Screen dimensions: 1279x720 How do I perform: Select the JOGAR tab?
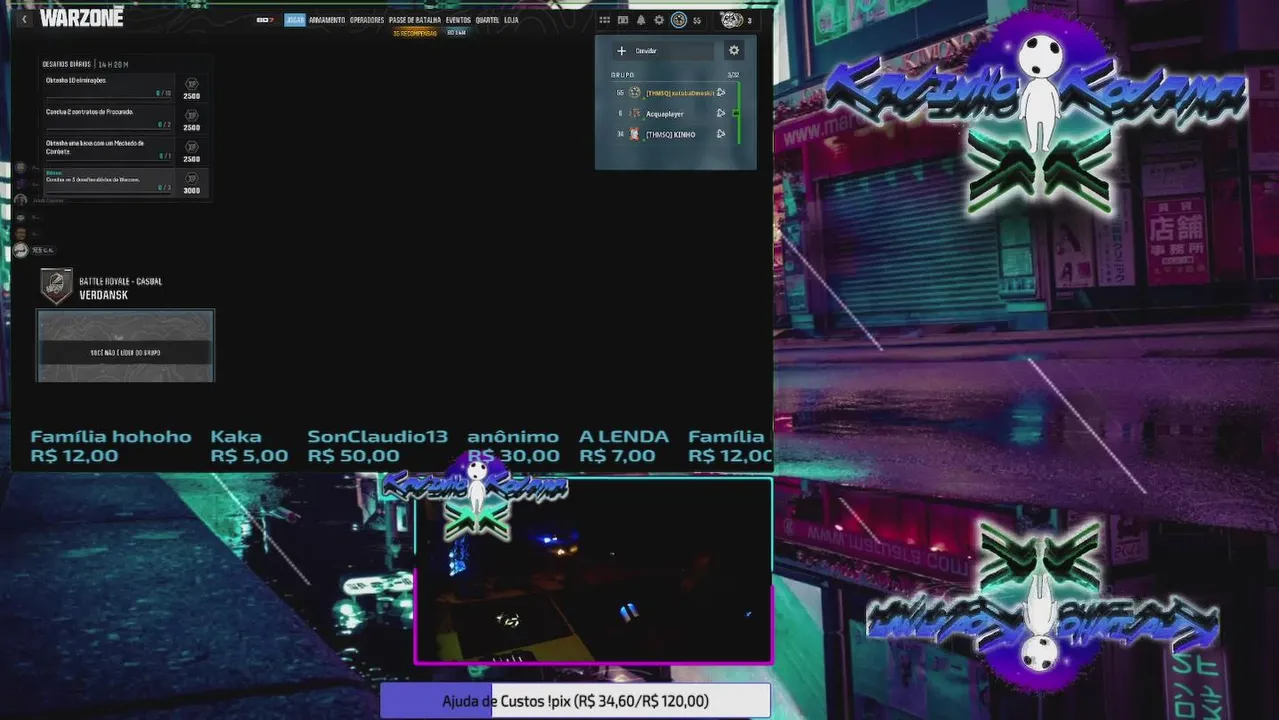[295, 20]
